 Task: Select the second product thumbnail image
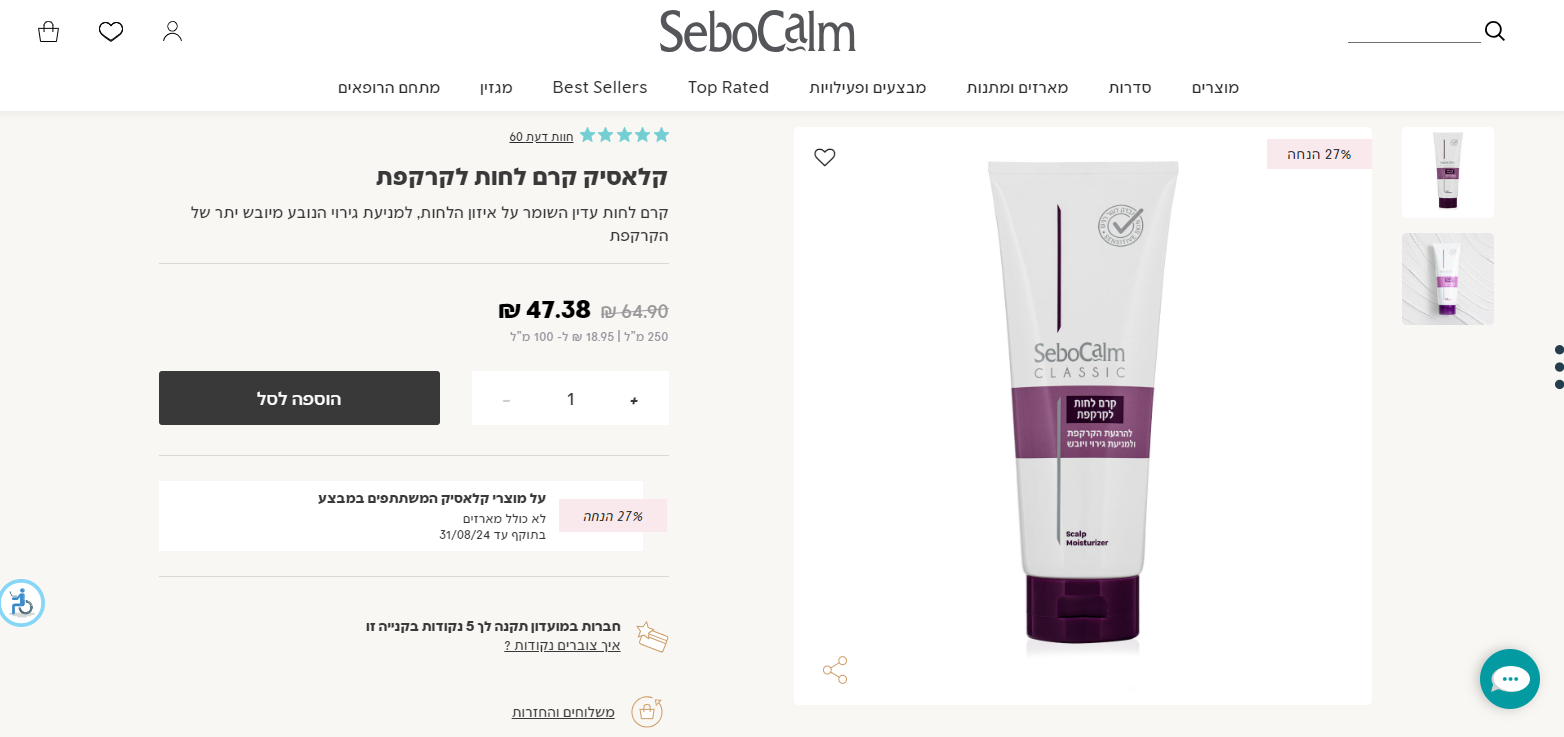point(1448,279)
